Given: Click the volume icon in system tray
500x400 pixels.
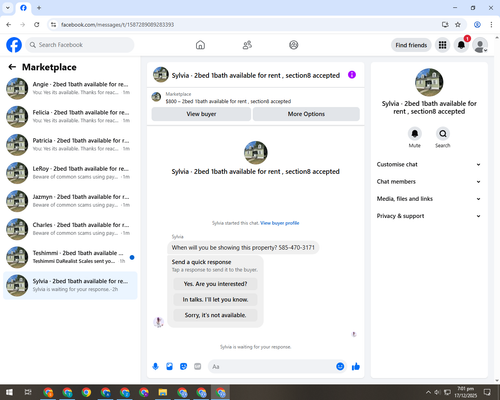Looking at the screenshot, I should [437, 392].
